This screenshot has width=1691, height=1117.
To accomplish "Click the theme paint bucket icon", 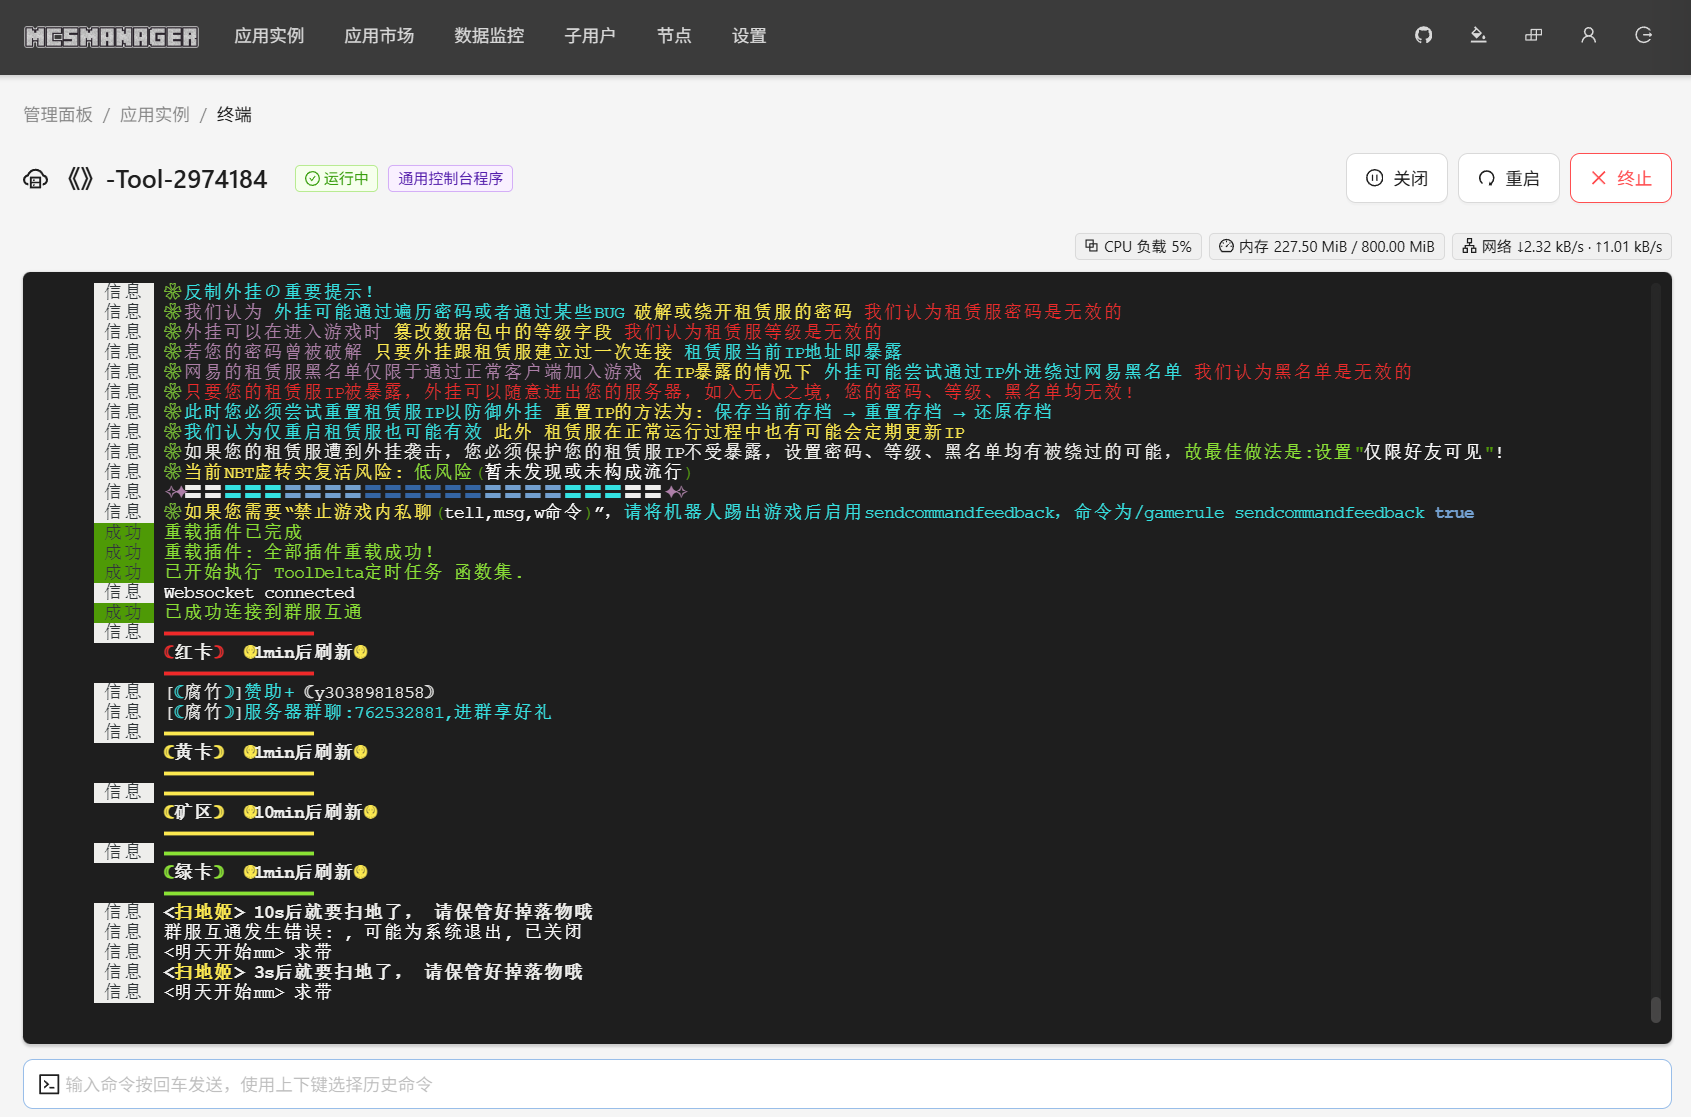I will tap(1478, 36).
